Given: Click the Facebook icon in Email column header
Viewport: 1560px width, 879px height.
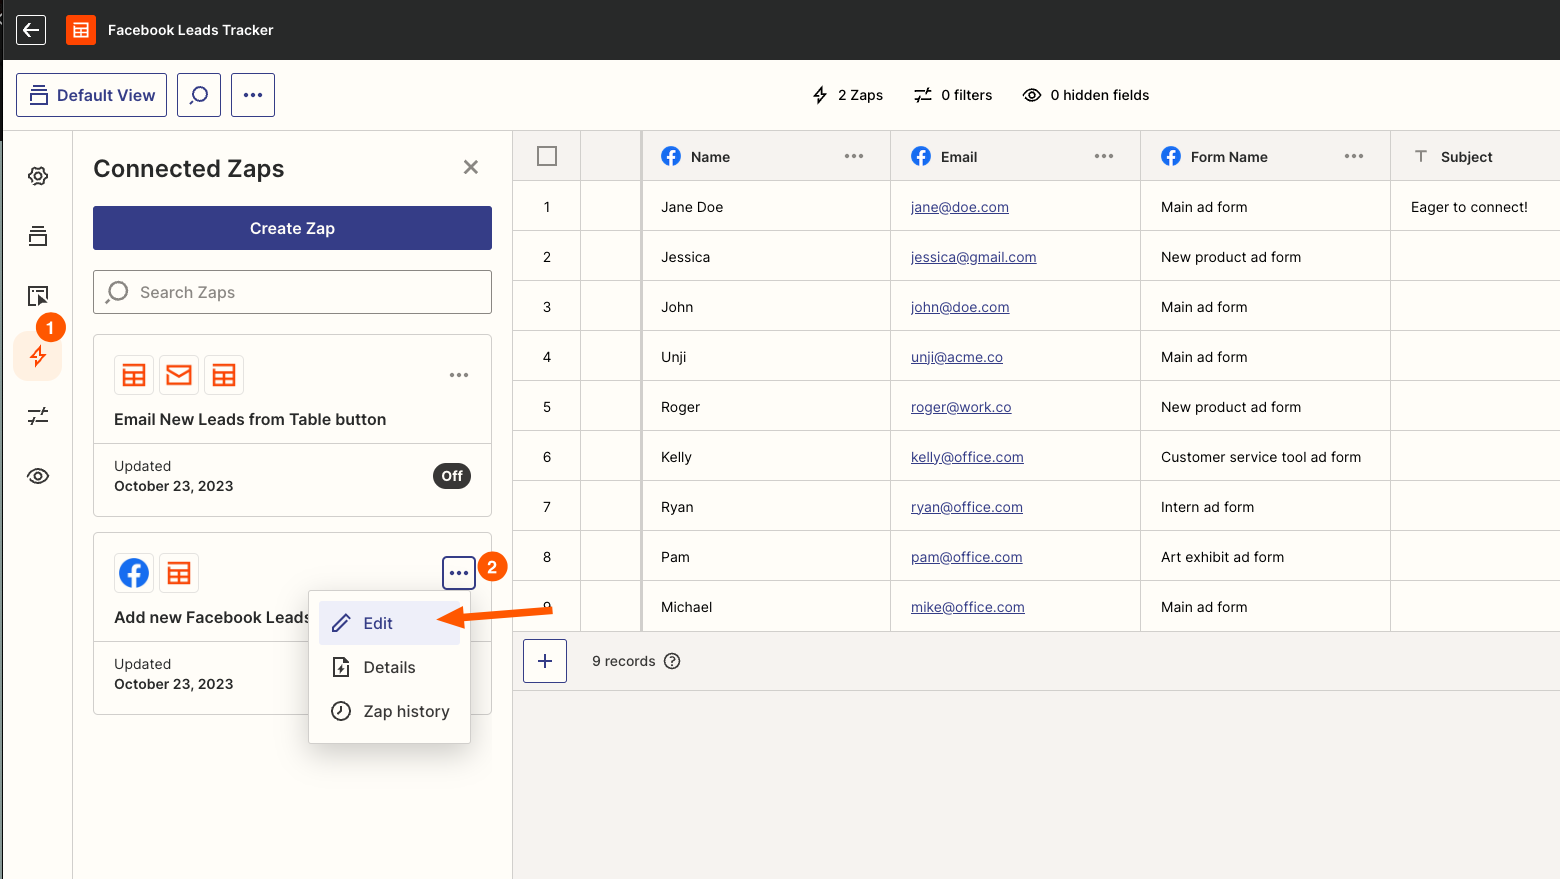Looking at the screenshot, I should (921, 156).
